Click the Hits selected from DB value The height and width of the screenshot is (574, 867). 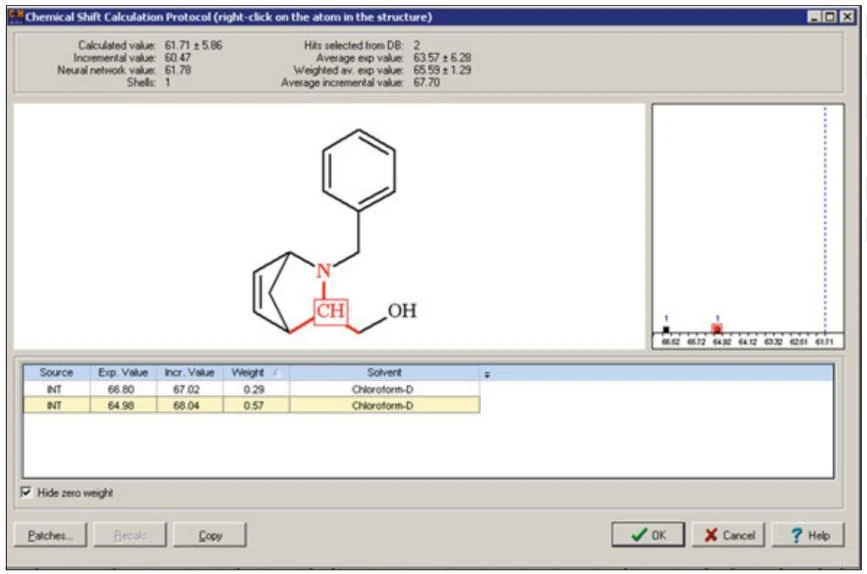click(x=417, y=45)
